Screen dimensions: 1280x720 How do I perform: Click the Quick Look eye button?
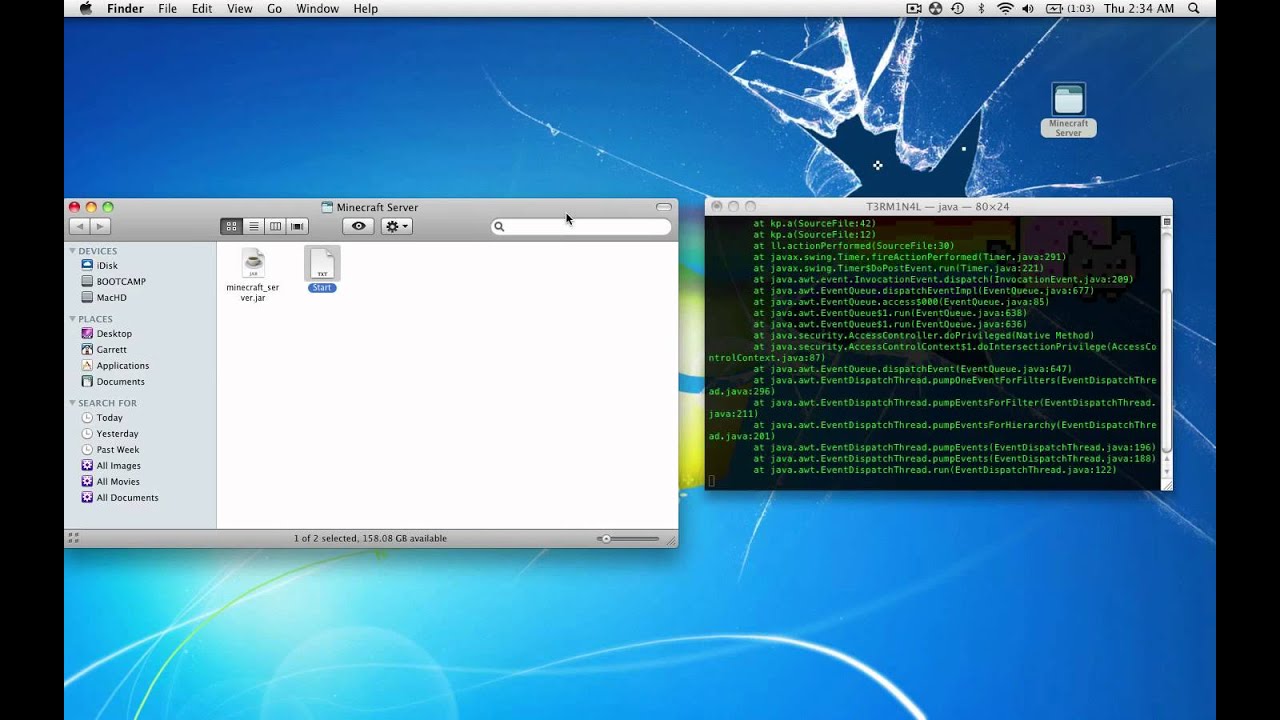(x=358, y=227)
